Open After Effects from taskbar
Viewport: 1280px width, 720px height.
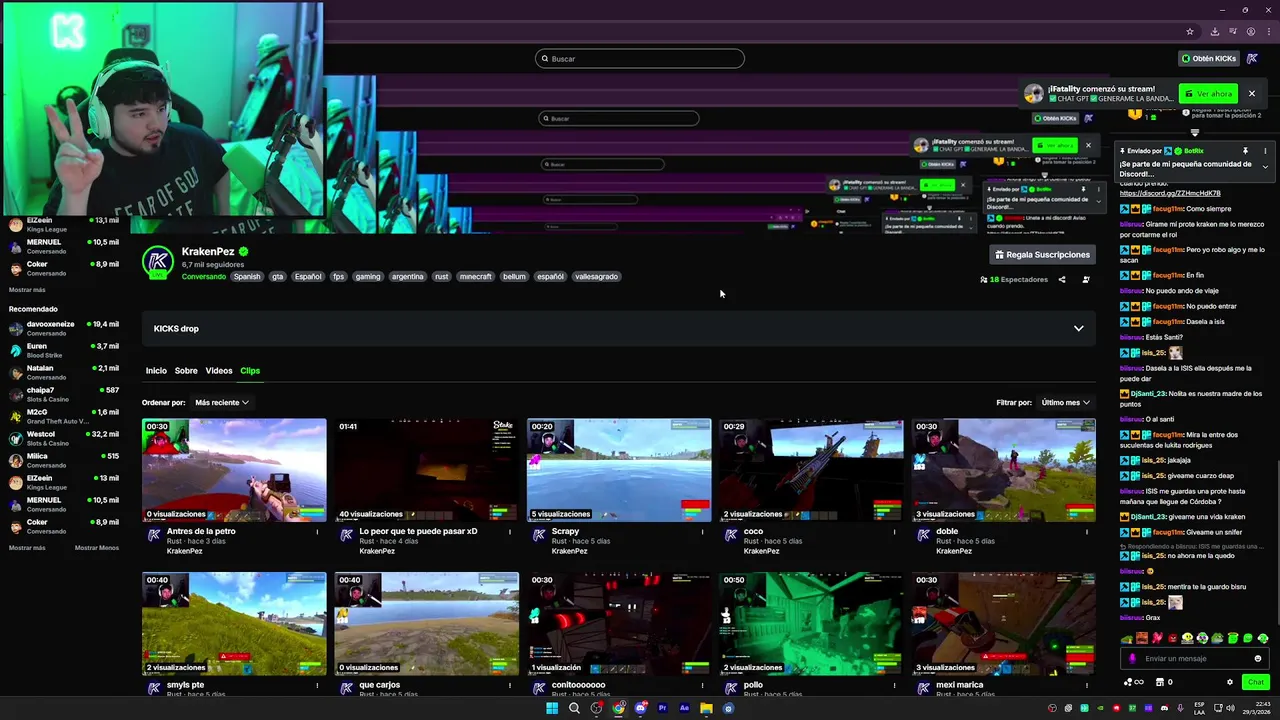(x=684, y=708)
